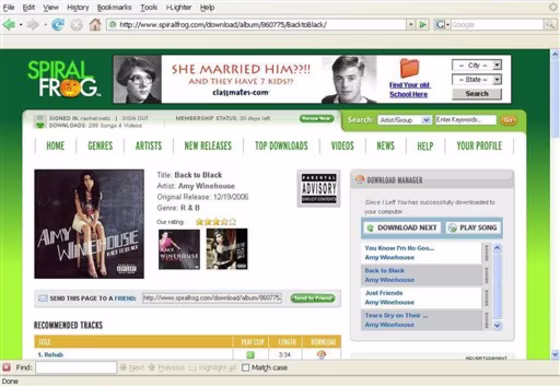560x386 pixels.
Task: Click the Back to Black album cover
Action: pyautogui.click(x=89, y=224)
